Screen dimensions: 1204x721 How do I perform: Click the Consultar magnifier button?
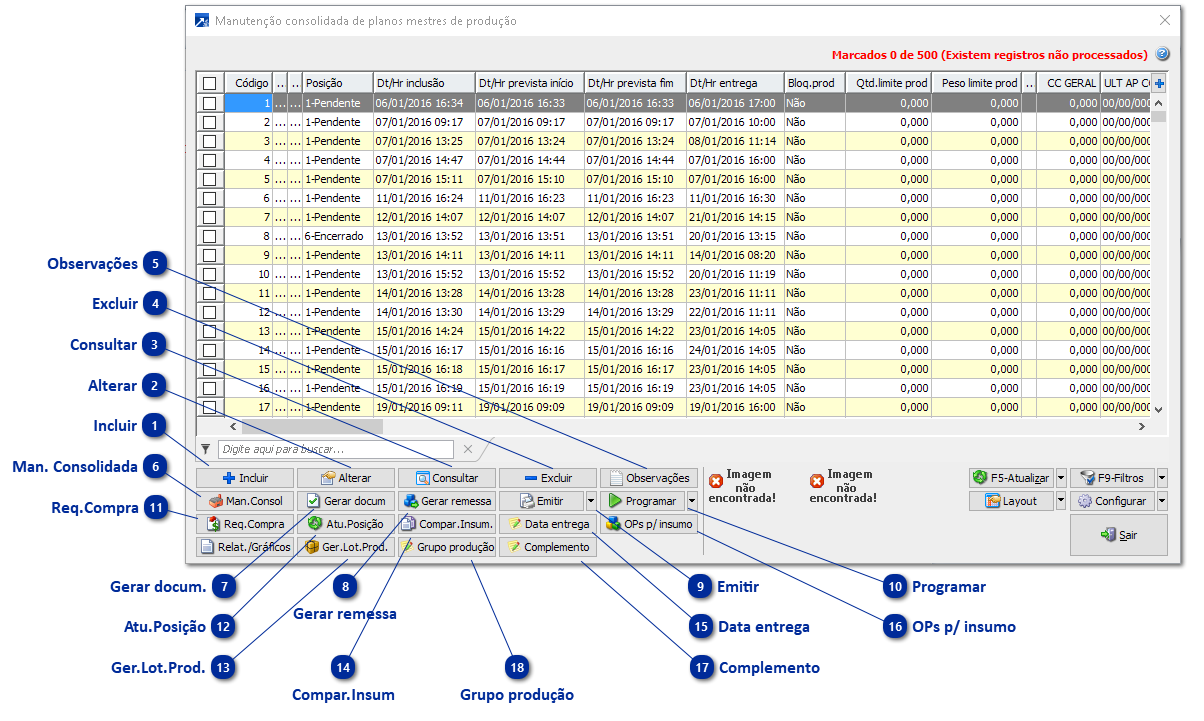[x=447, y=478]
